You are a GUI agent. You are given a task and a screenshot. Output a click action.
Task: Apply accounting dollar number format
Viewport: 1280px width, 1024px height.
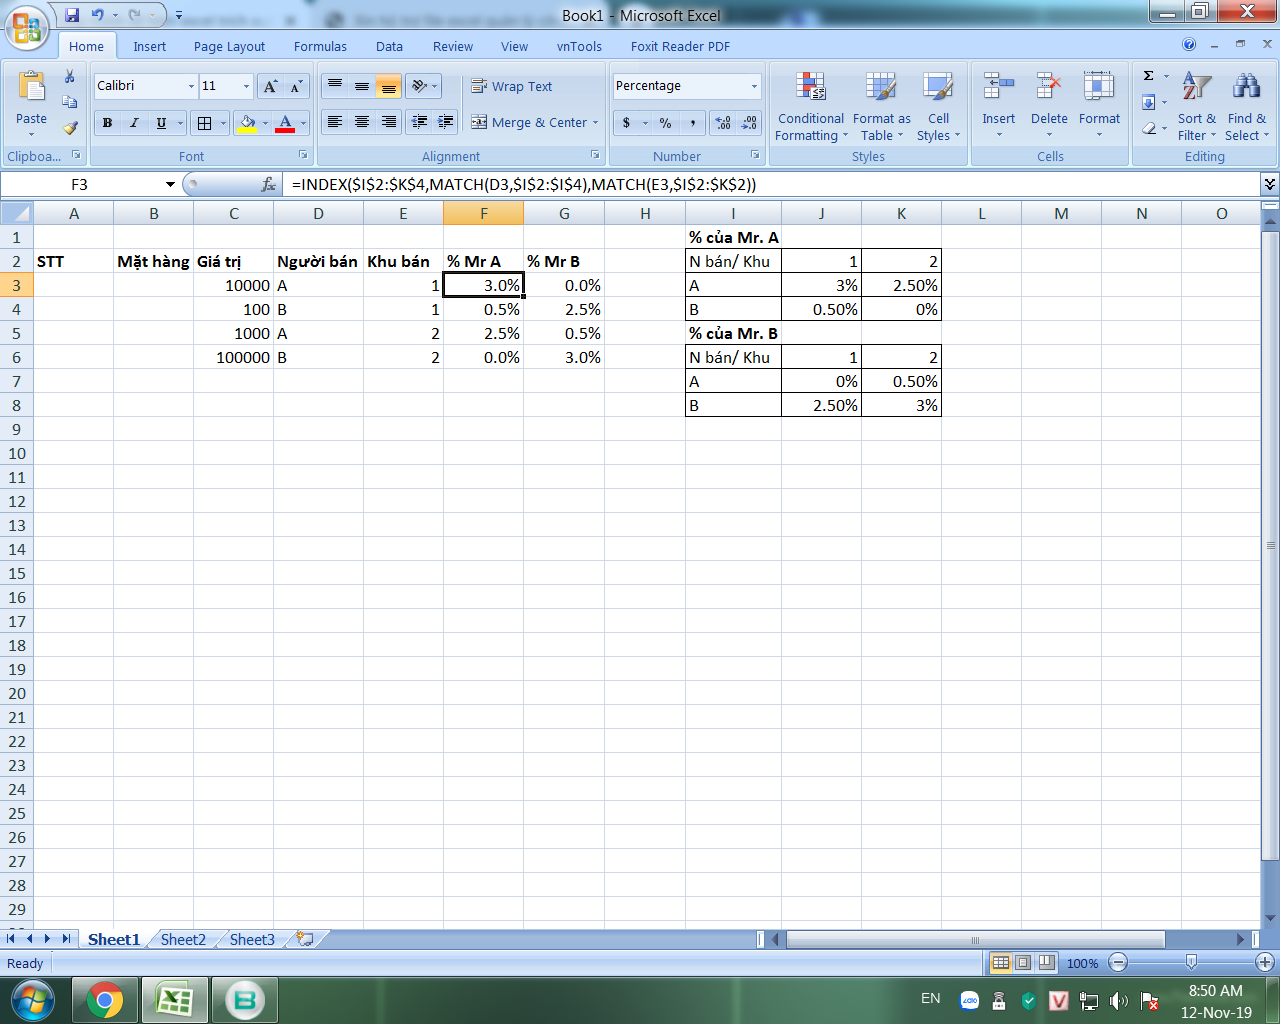click(627, 123)
